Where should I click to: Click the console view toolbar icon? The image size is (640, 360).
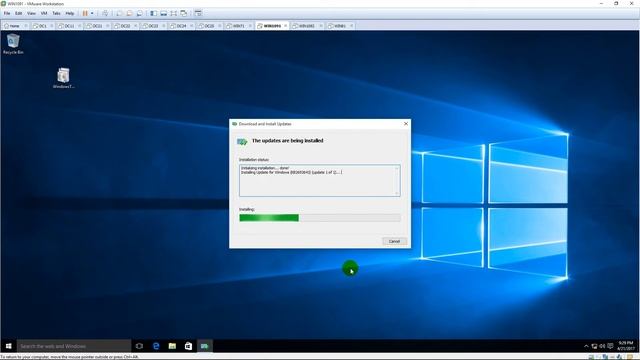pyautogui.click(x=198, y=13)
